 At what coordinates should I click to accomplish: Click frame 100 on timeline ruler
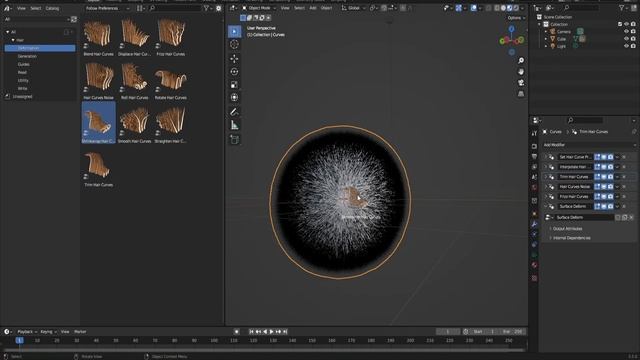click(214, 340)
